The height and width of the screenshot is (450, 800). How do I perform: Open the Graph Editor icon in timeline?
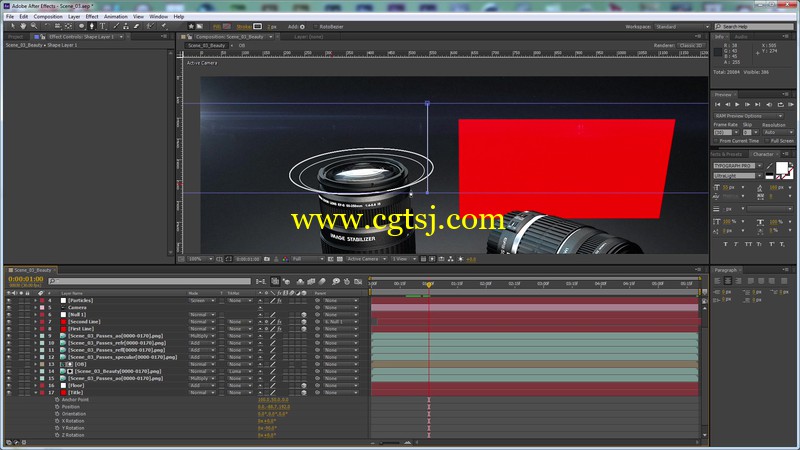tap(358, 282)
